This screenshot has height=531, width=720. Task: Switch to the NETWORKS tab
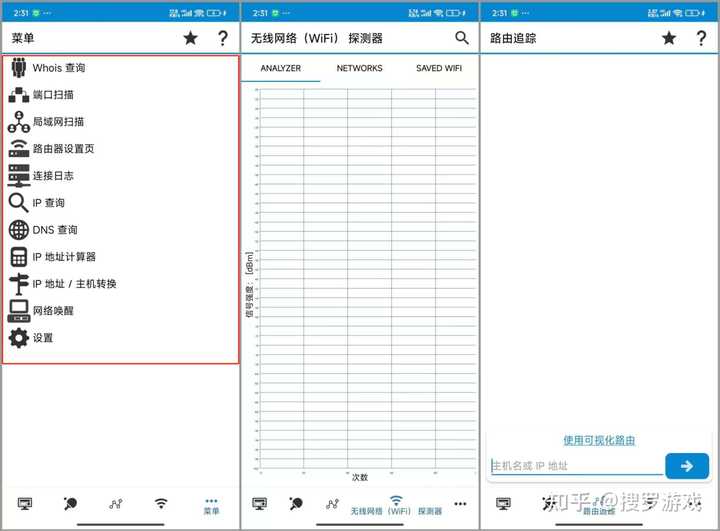click(x=359, y=68)
